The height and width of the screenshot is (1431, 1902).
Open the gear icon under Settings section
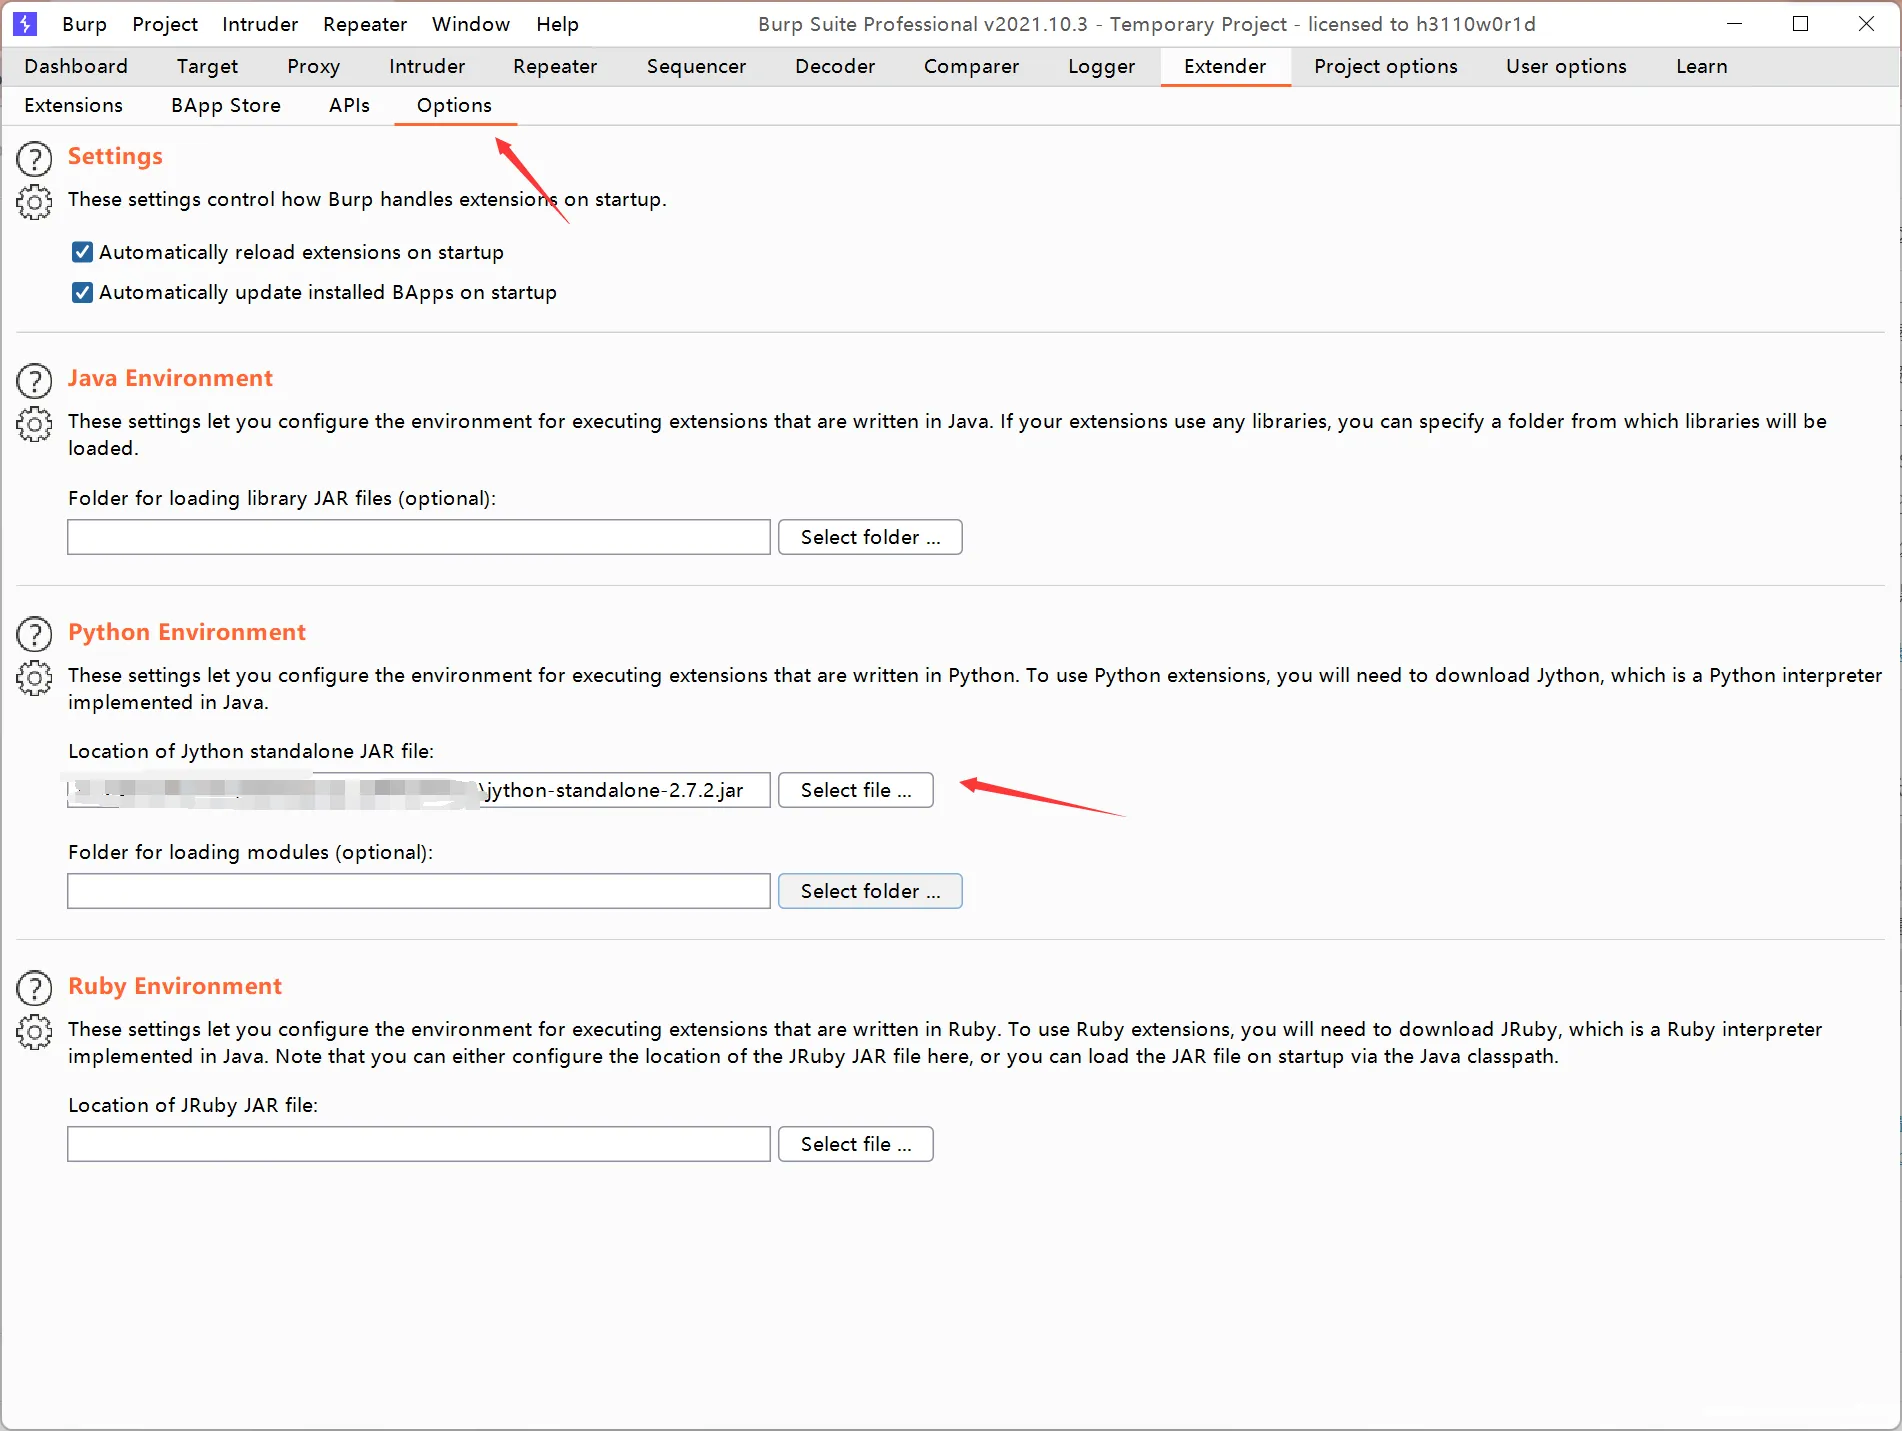tap(34, 202)
